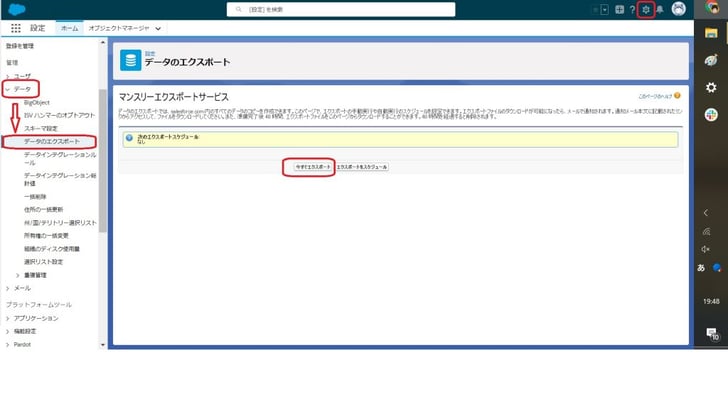Open the このページのヘルプ link
The width and height of the screenshot is (728, 409).
[655, 96]
